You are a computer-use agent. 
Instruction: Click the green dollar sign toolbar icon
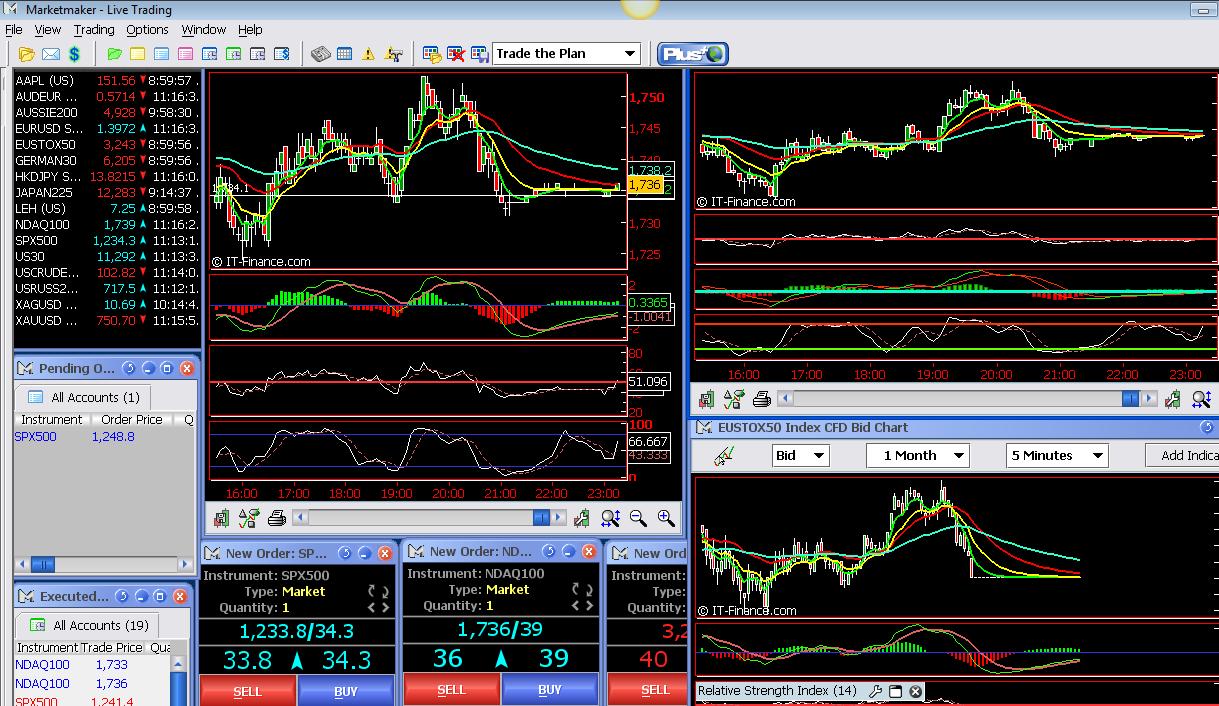point(75,54)
